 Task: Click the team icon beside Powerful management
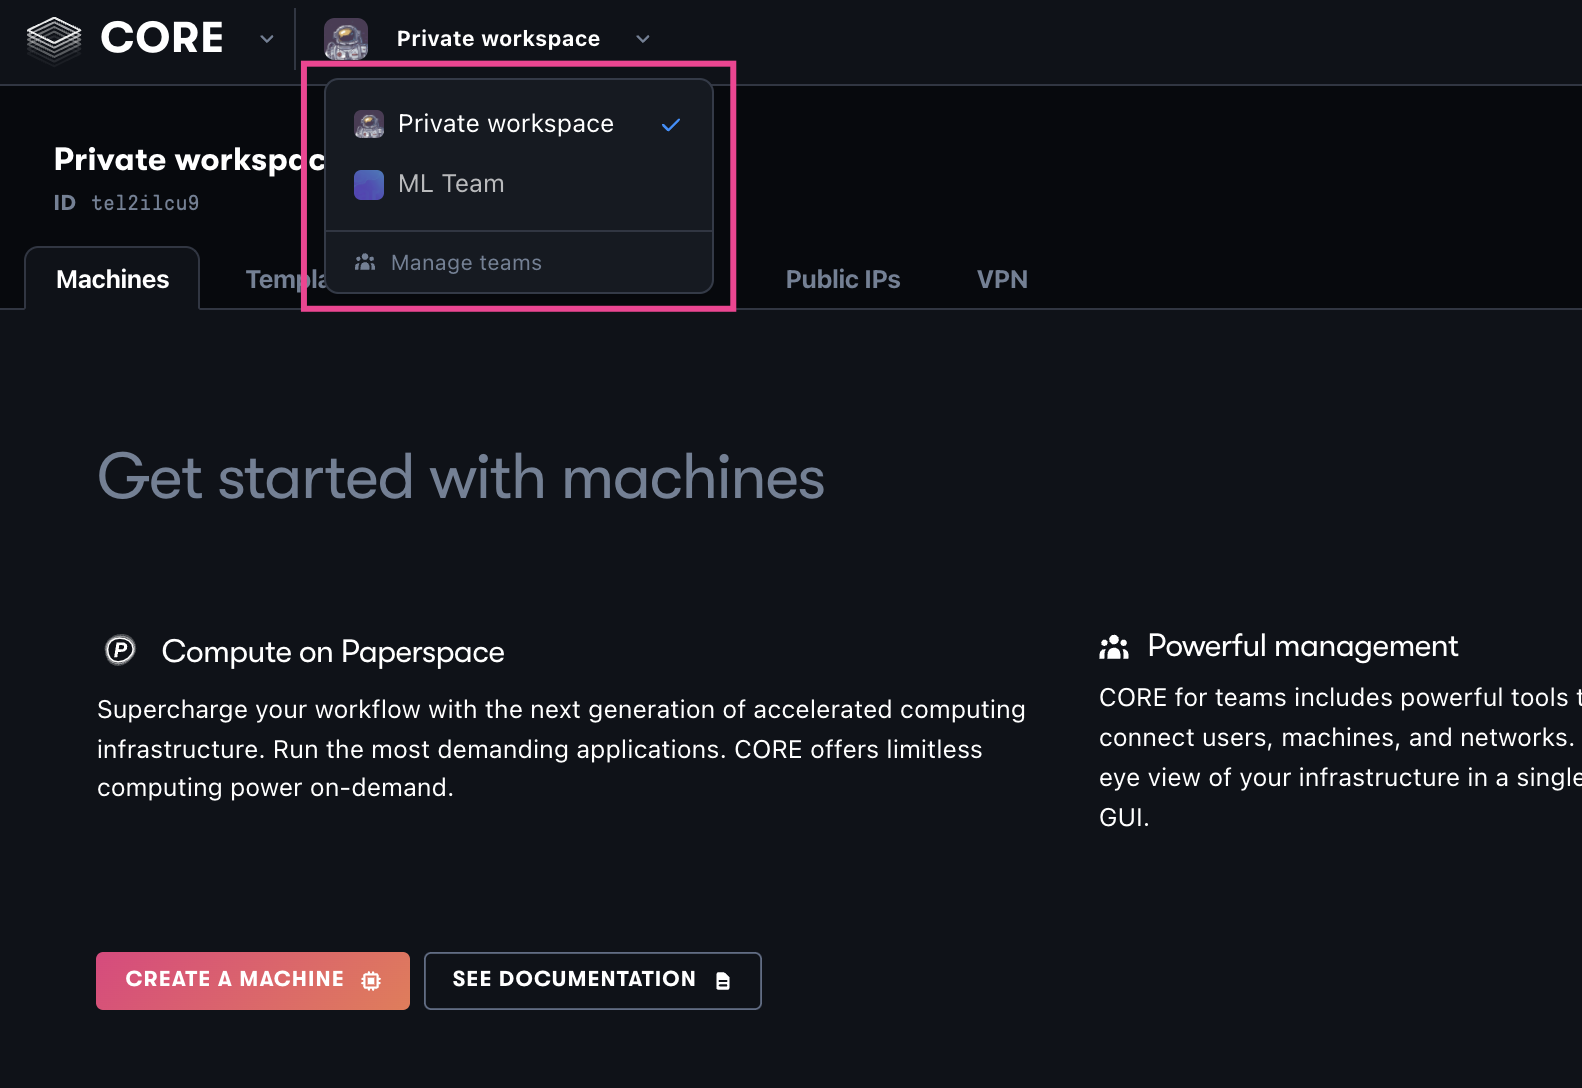(1114, 647)
